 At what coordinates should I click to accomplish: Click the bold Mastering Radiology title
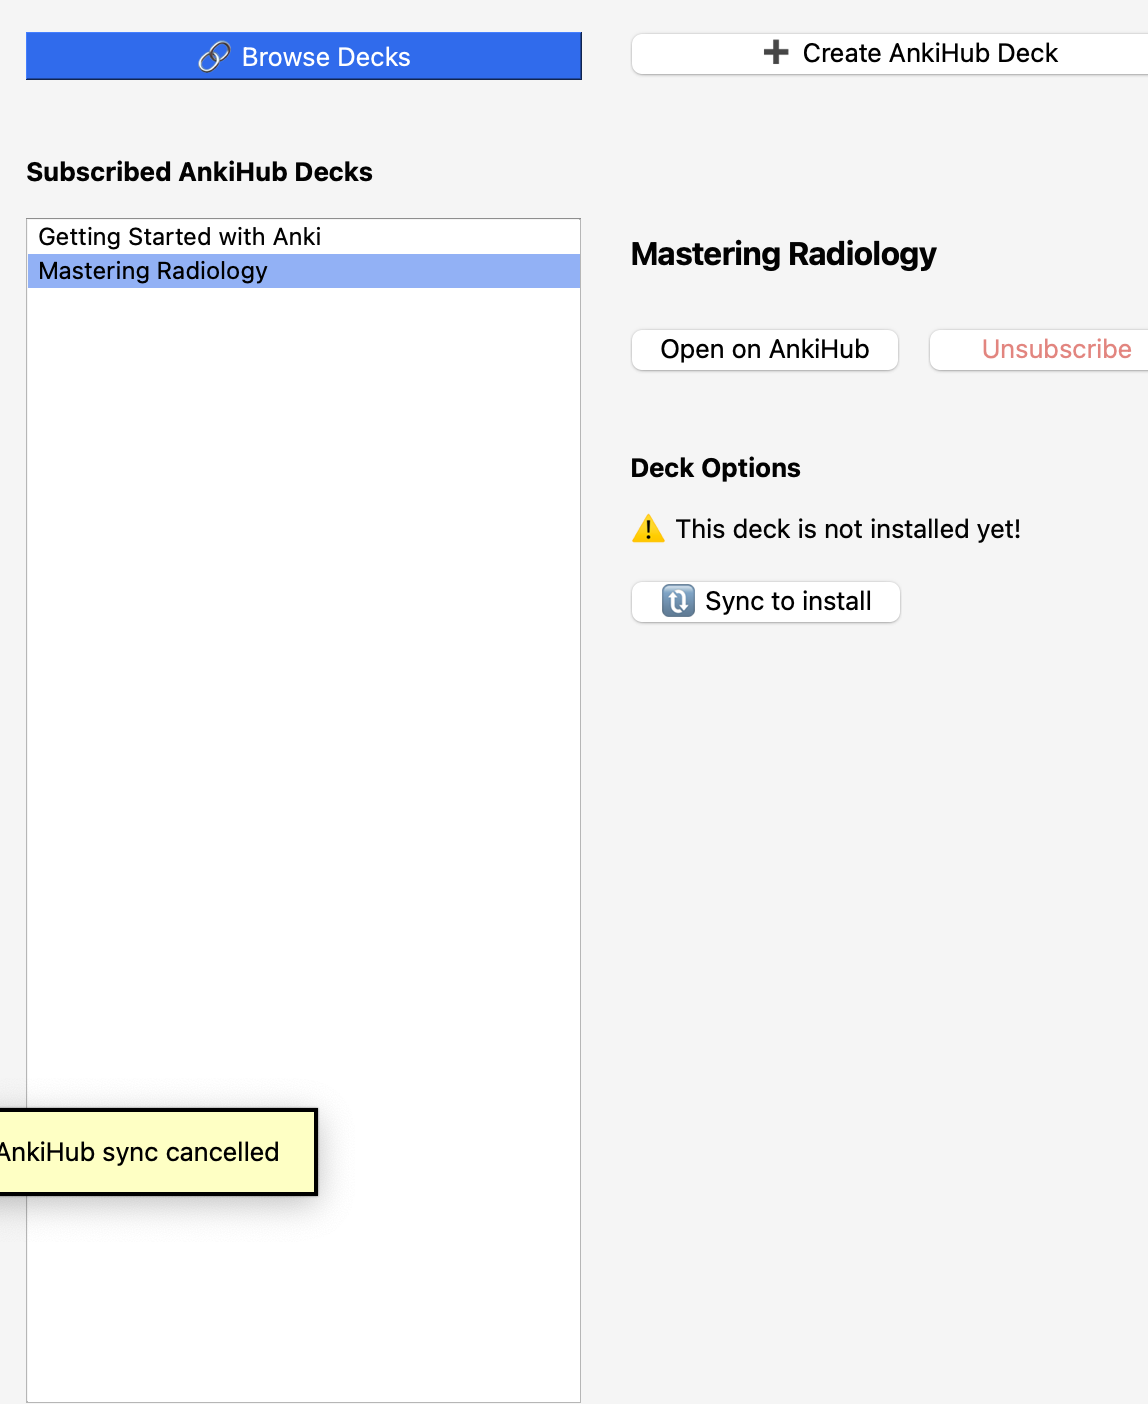783,254
